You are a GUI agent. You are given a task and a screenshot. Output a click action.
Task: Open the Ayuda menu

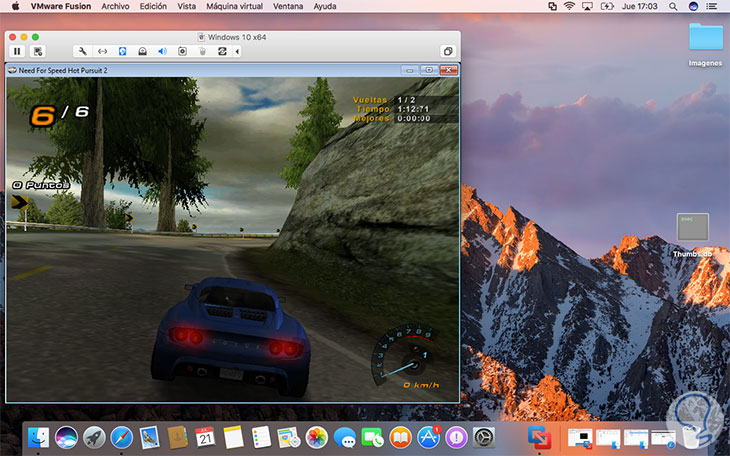[325, 6]
